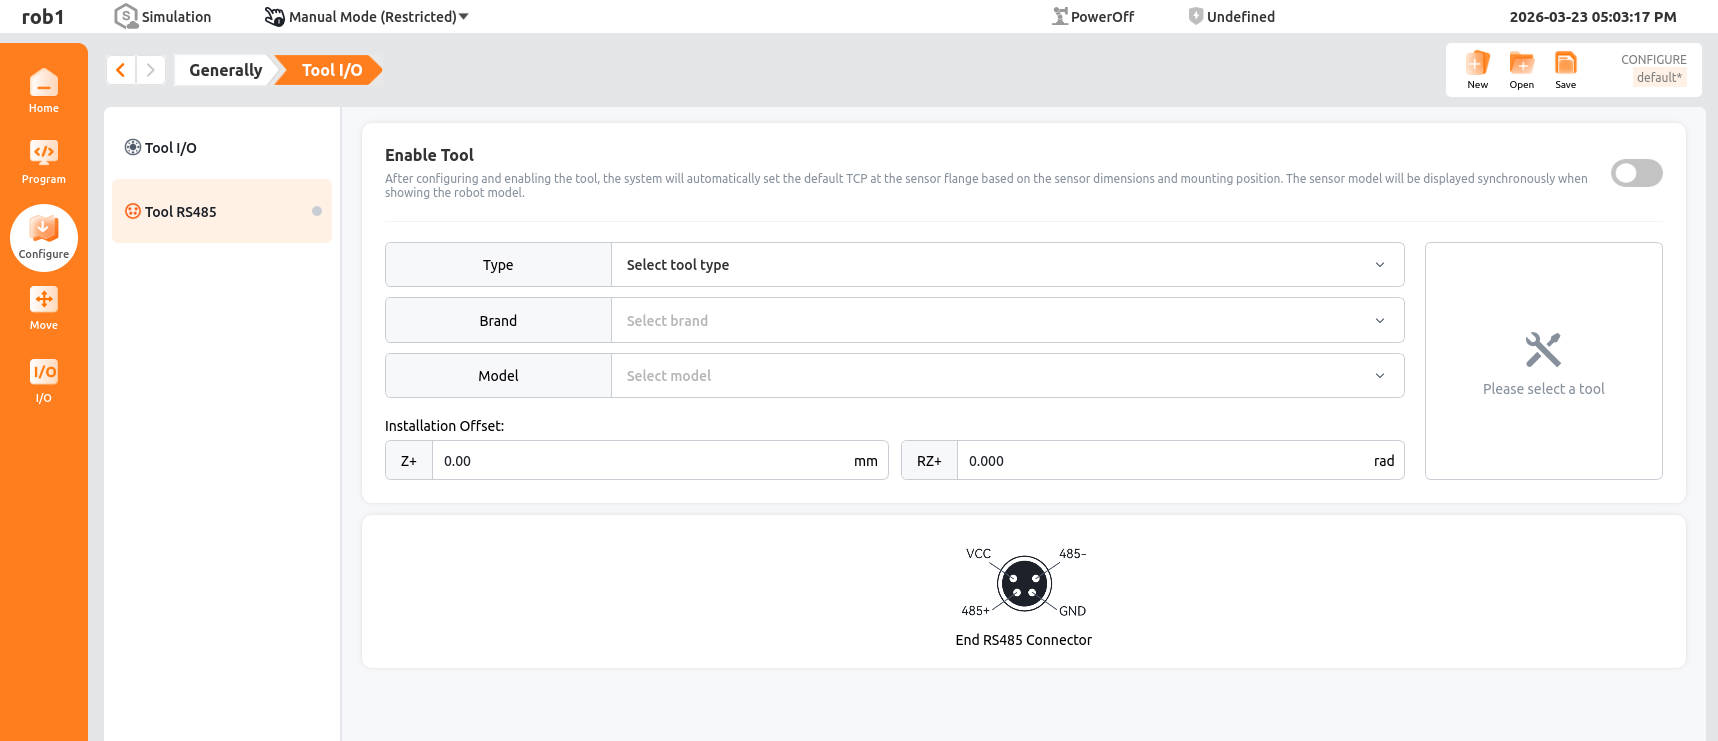Expand the Select tool type dropdown
The image size is (1718, 741).
pyautogui.click(x=1006, y=265)
